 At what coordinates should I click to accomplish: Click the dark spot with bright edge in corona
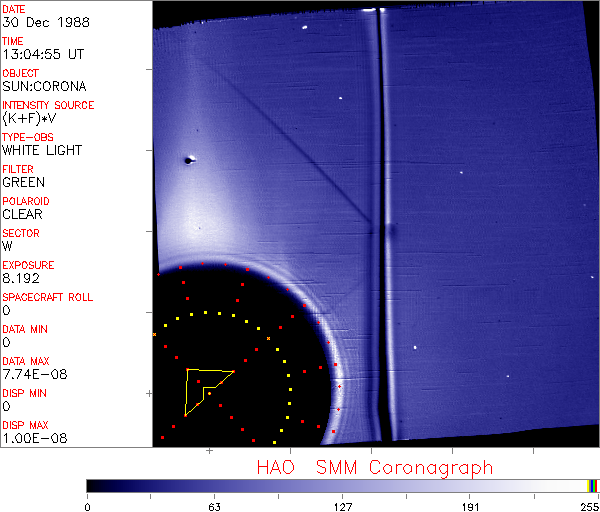[x=189, y=160]
